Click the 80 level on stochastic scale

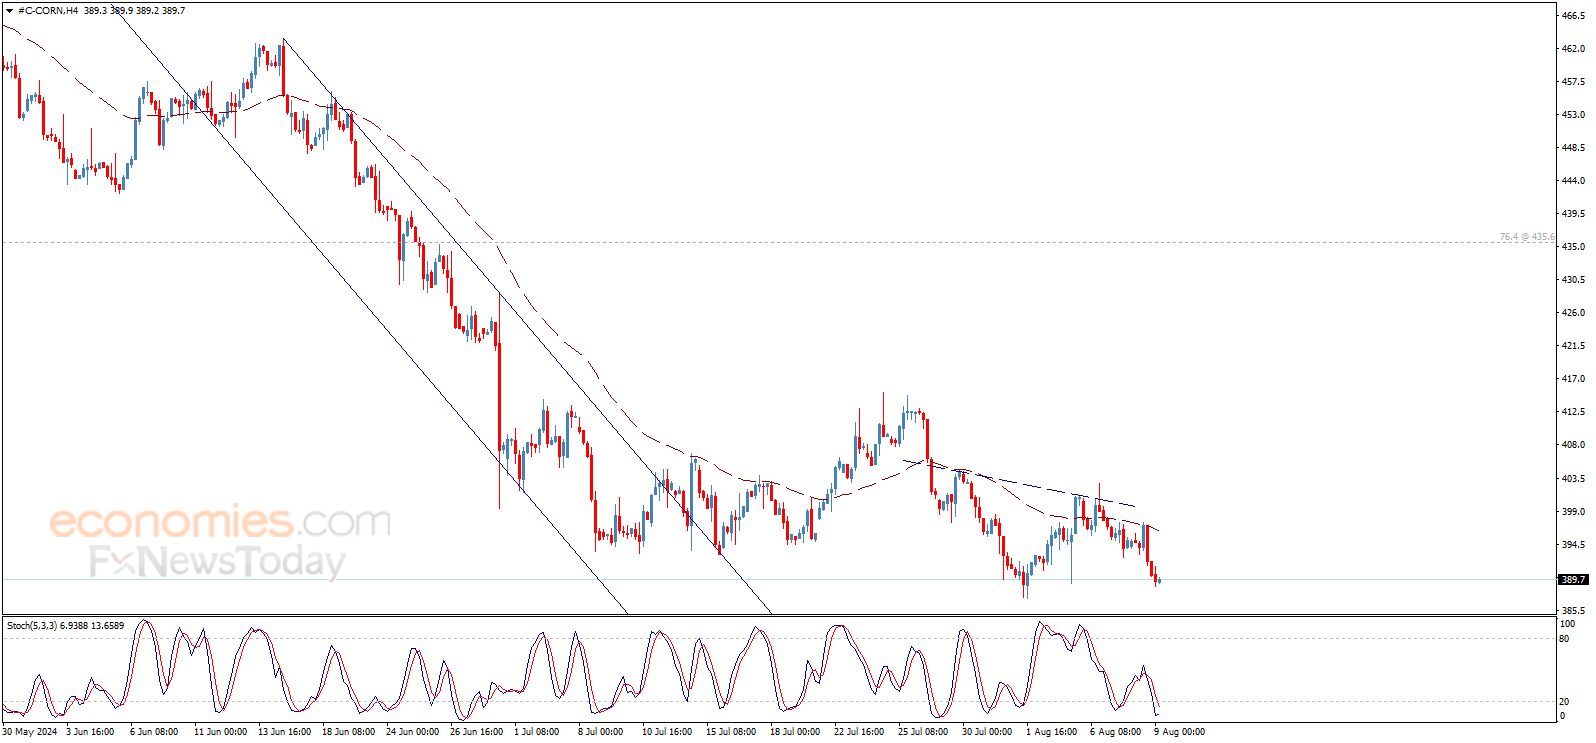[x=1564, y=639]
